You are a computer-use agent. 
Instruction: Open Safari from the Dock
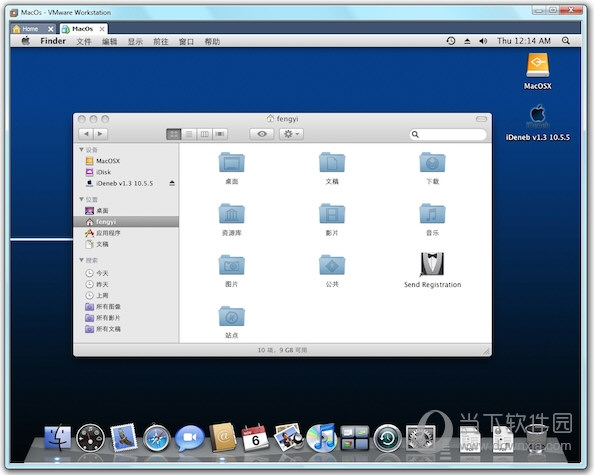[156, 438]
